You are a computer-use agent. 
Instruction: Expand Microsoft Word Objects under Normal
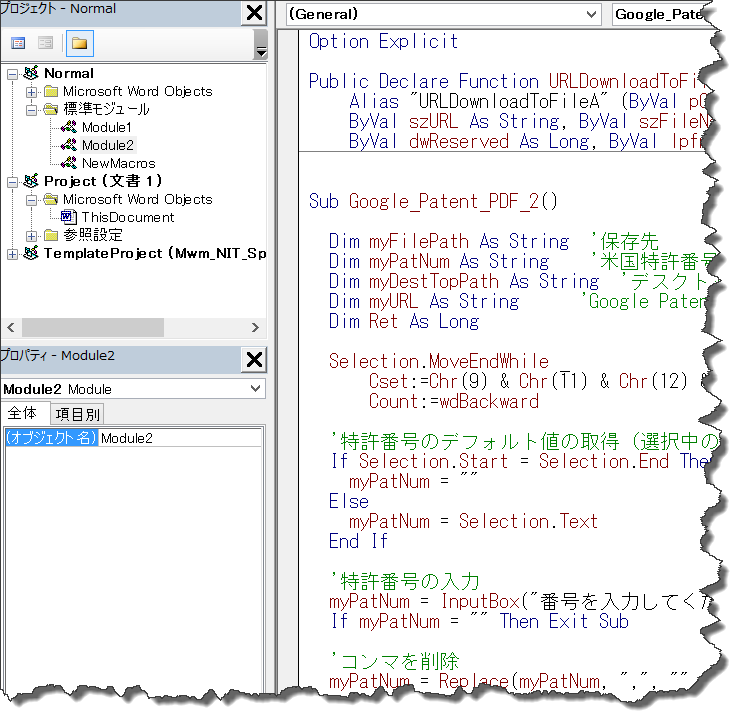click(x=32, y=91)
